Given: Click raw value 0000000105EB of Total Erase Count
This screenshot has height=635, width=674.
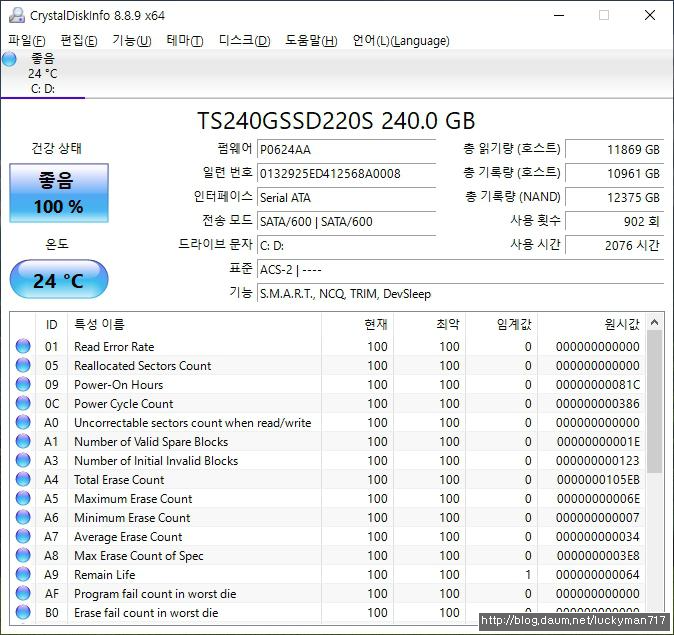Looking at the screenshot, I should pos(598,480).
